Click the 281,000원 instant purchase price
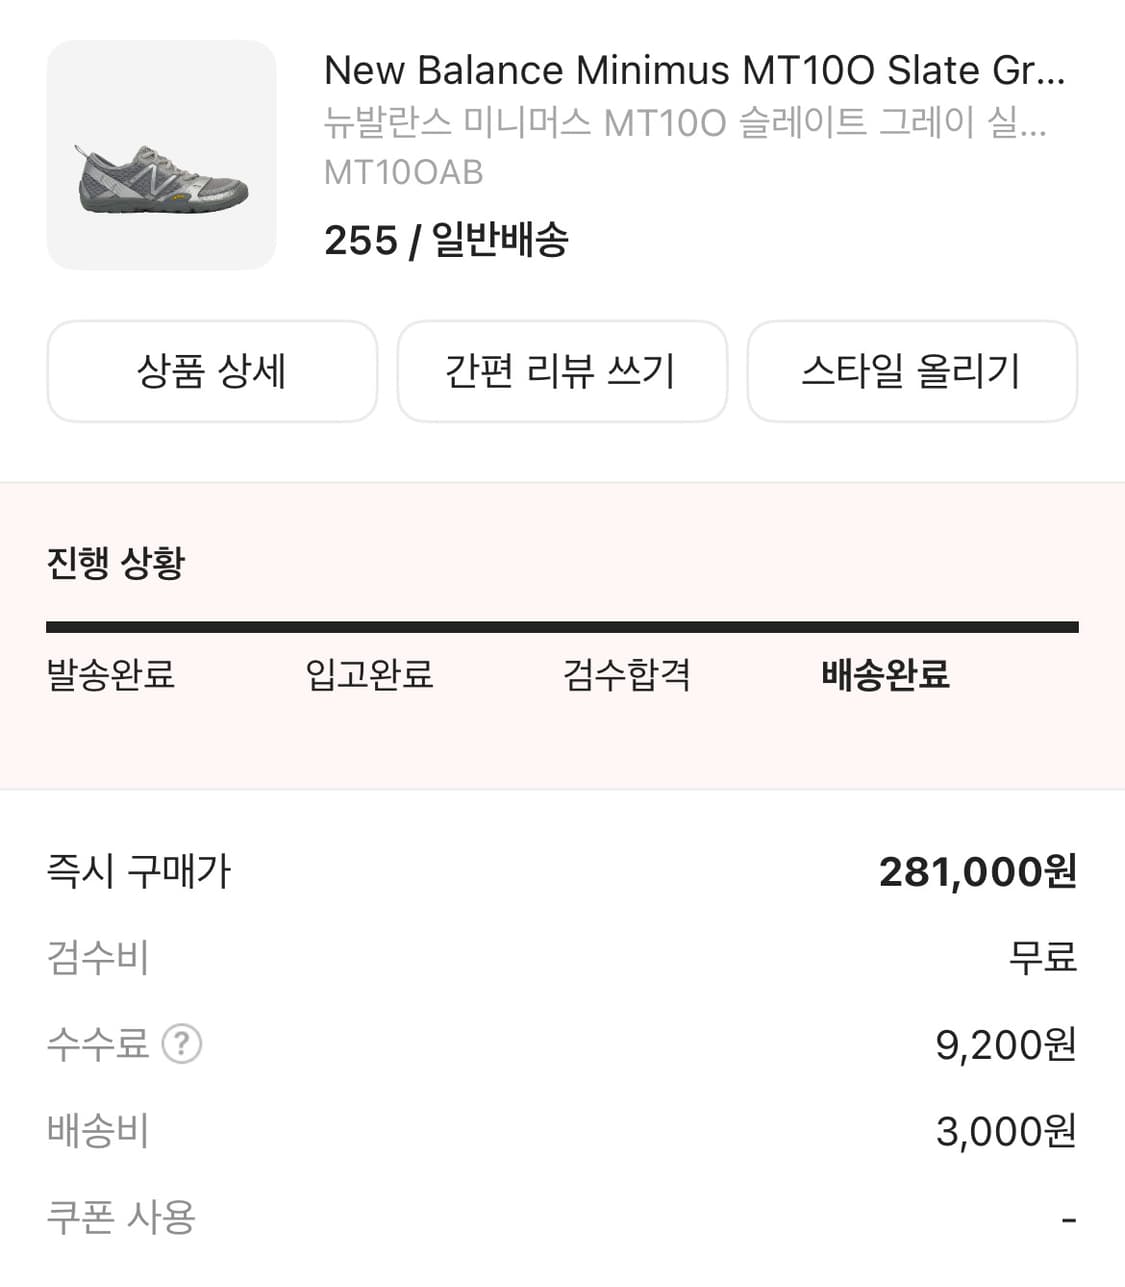Screen dimensions: 1125x1287 pos(977,872)
